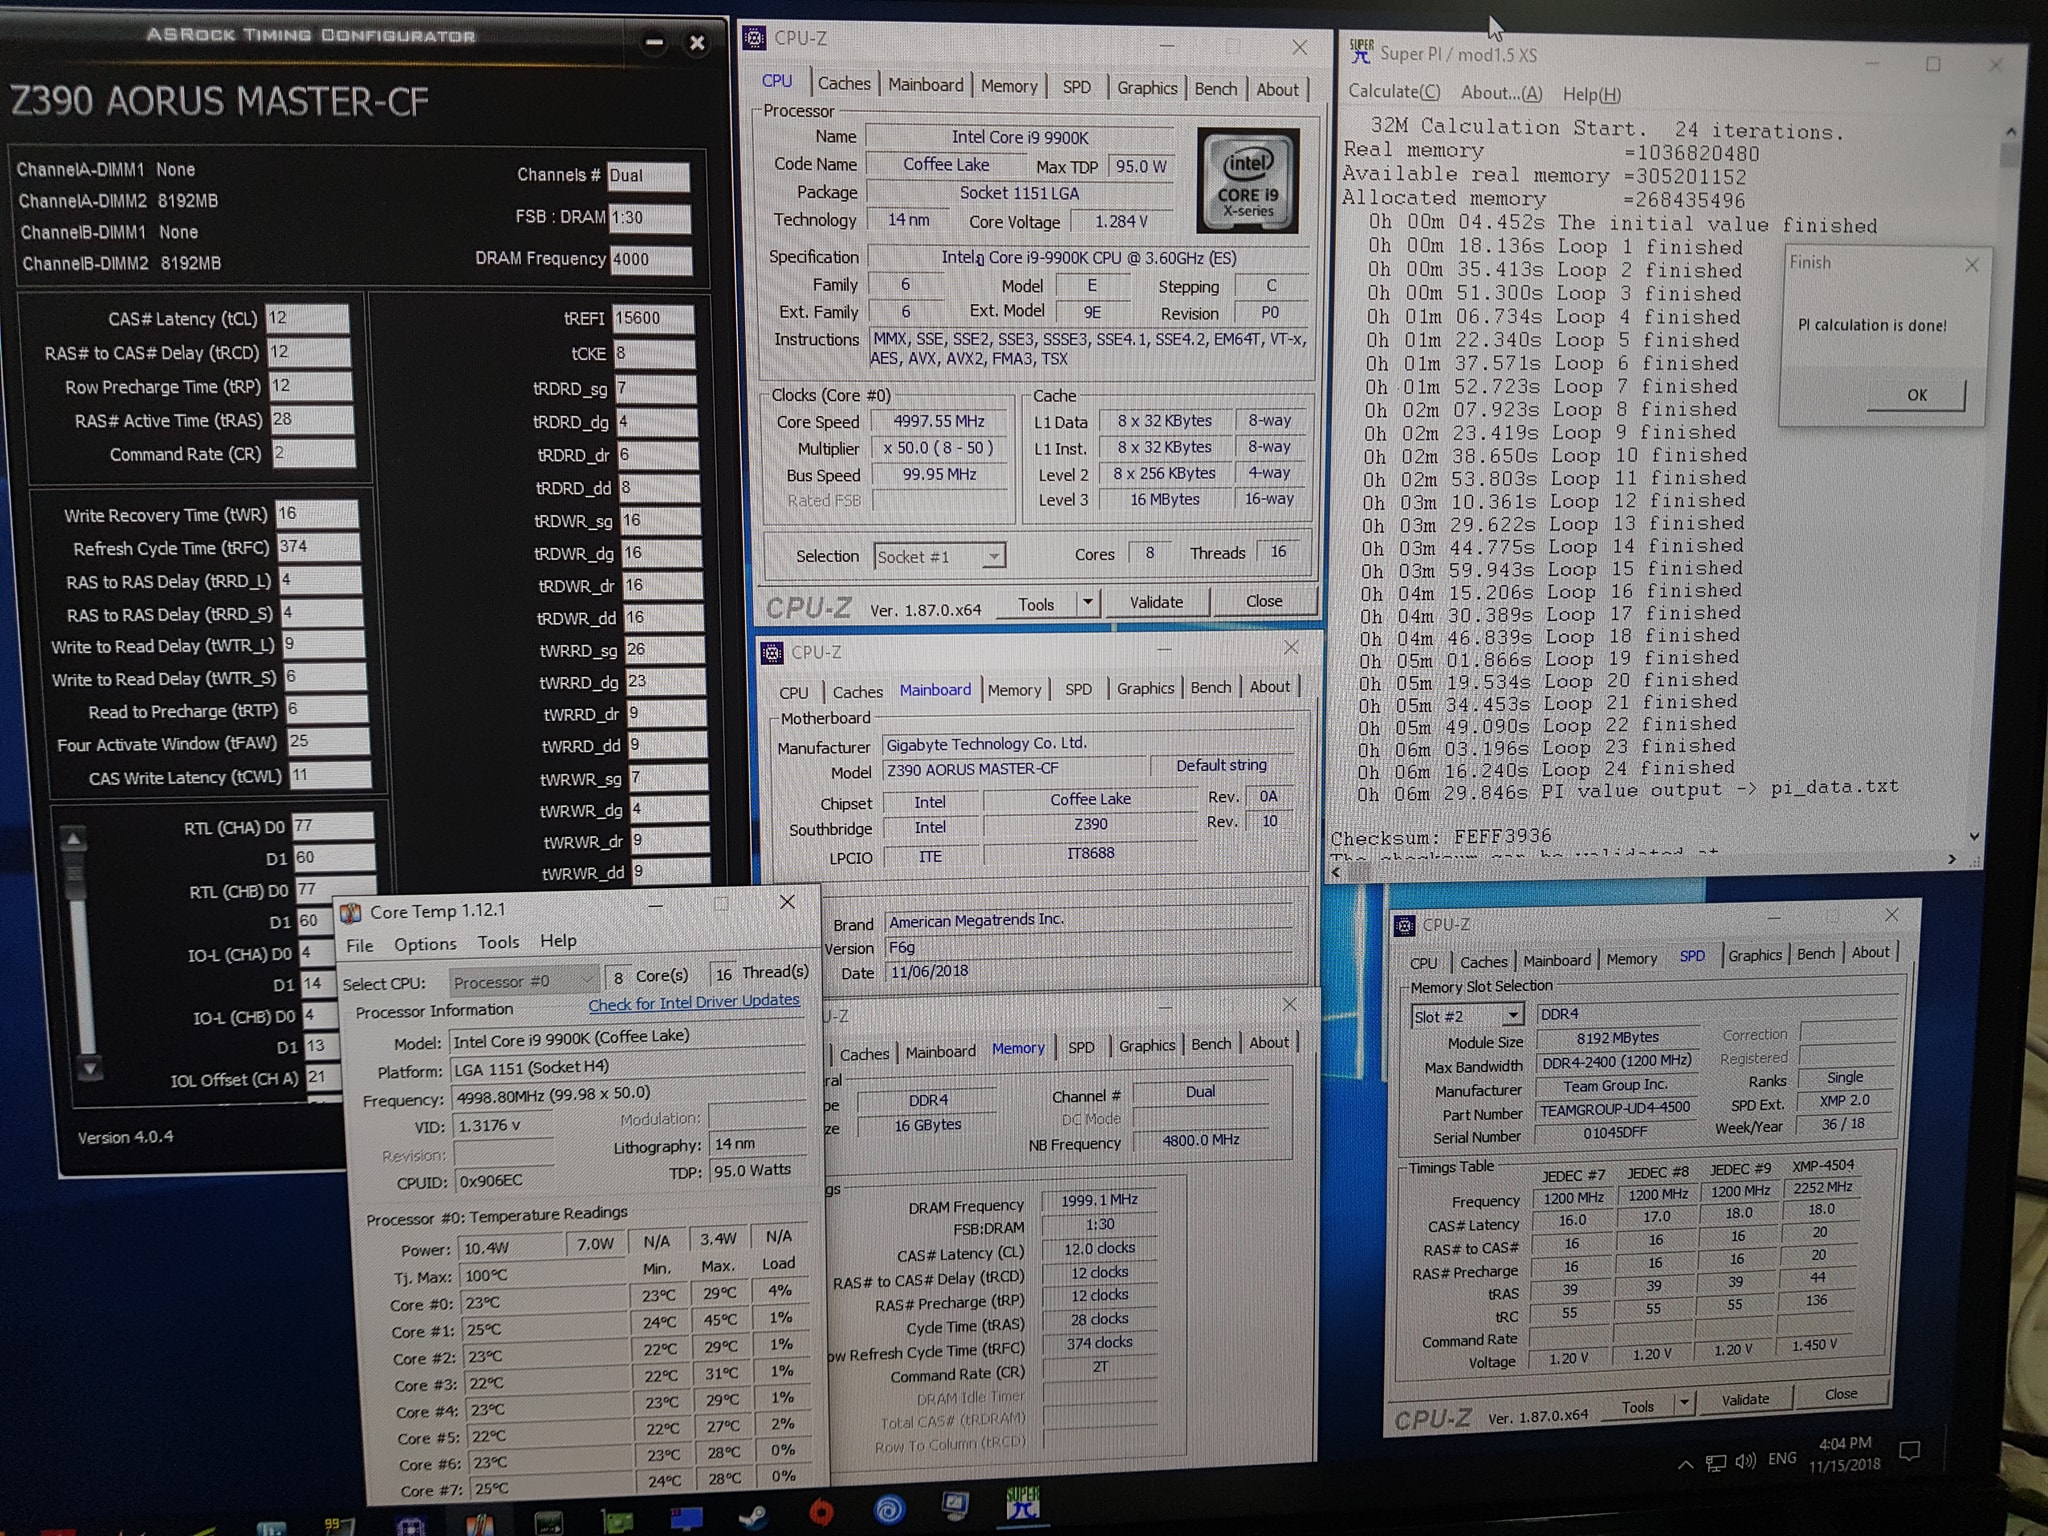Click the Intel Core i9 X-series logo
The image size is (2048, 1536).
pos(1248,180)
